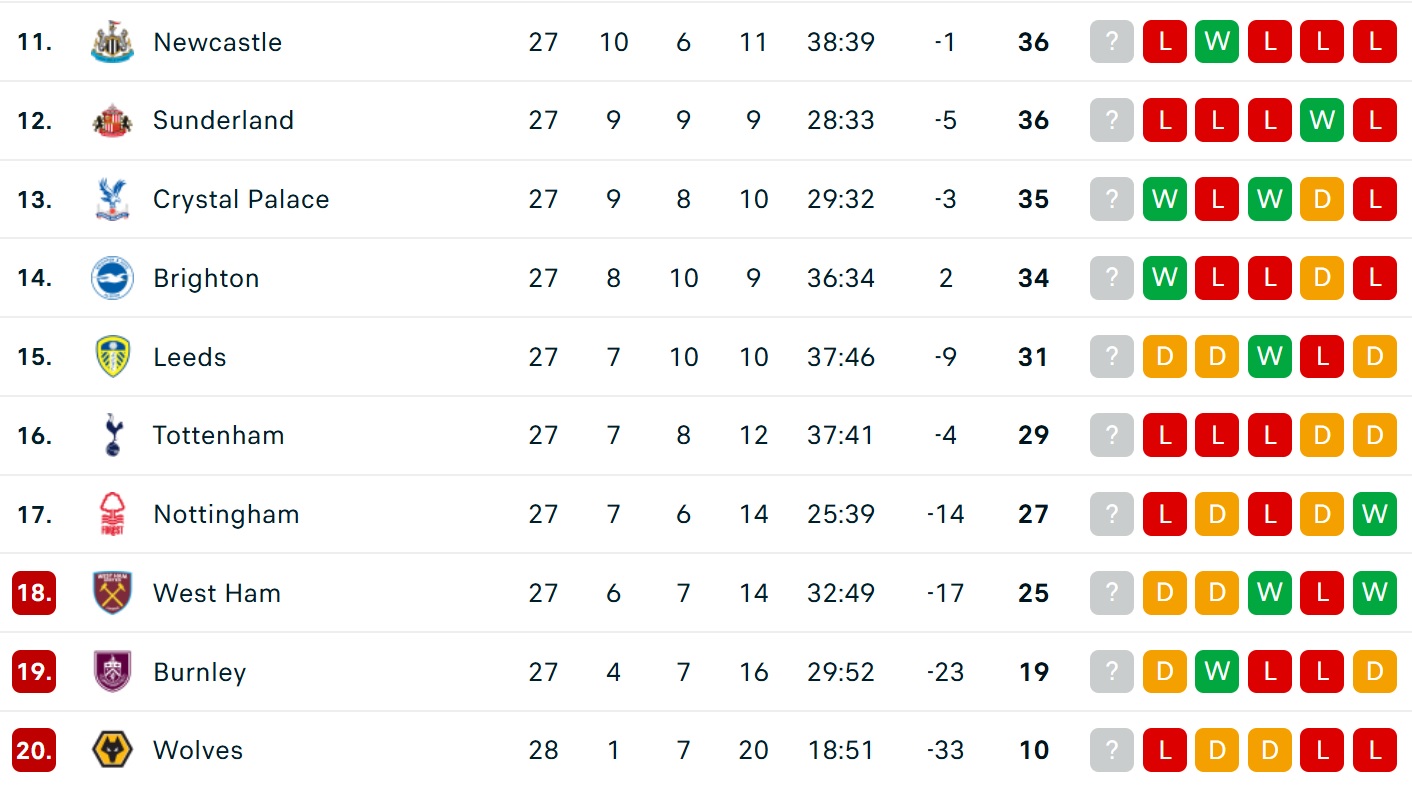Click Nottingham's green W form badge

click(1374, 514)
